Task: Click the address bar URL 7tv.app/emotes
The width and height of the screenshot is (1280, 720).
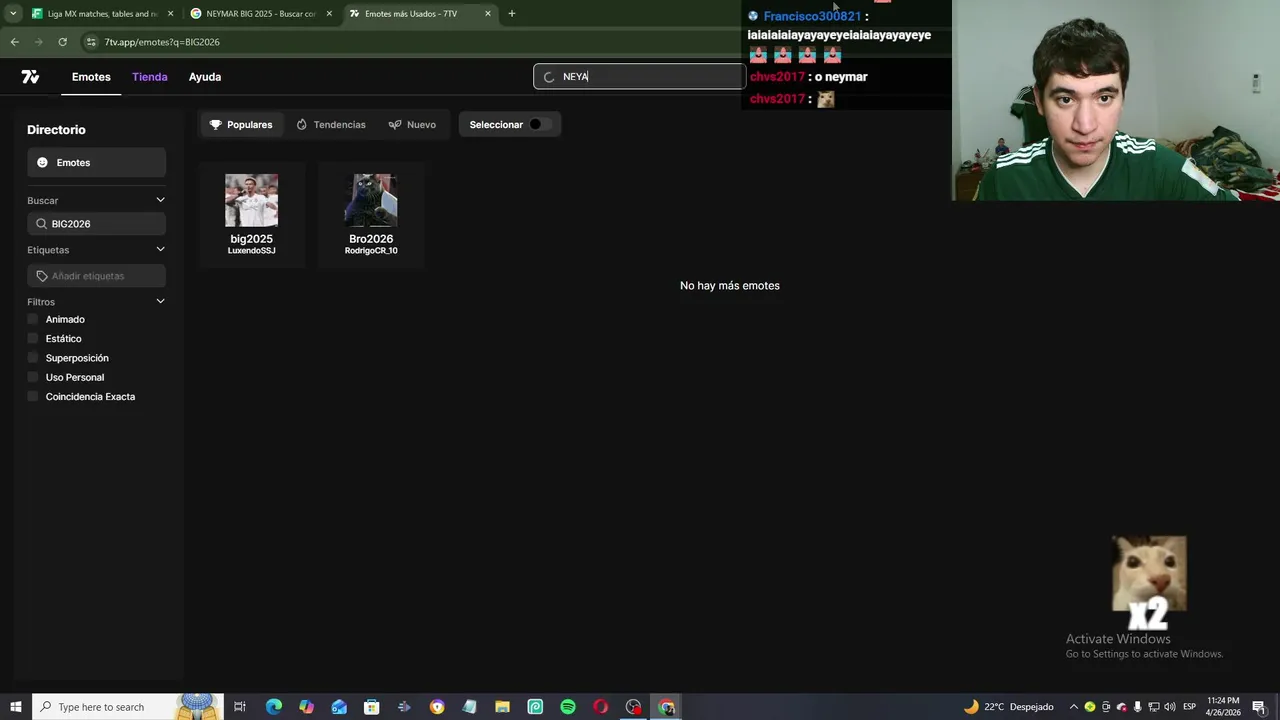Action: pos(162,42)
